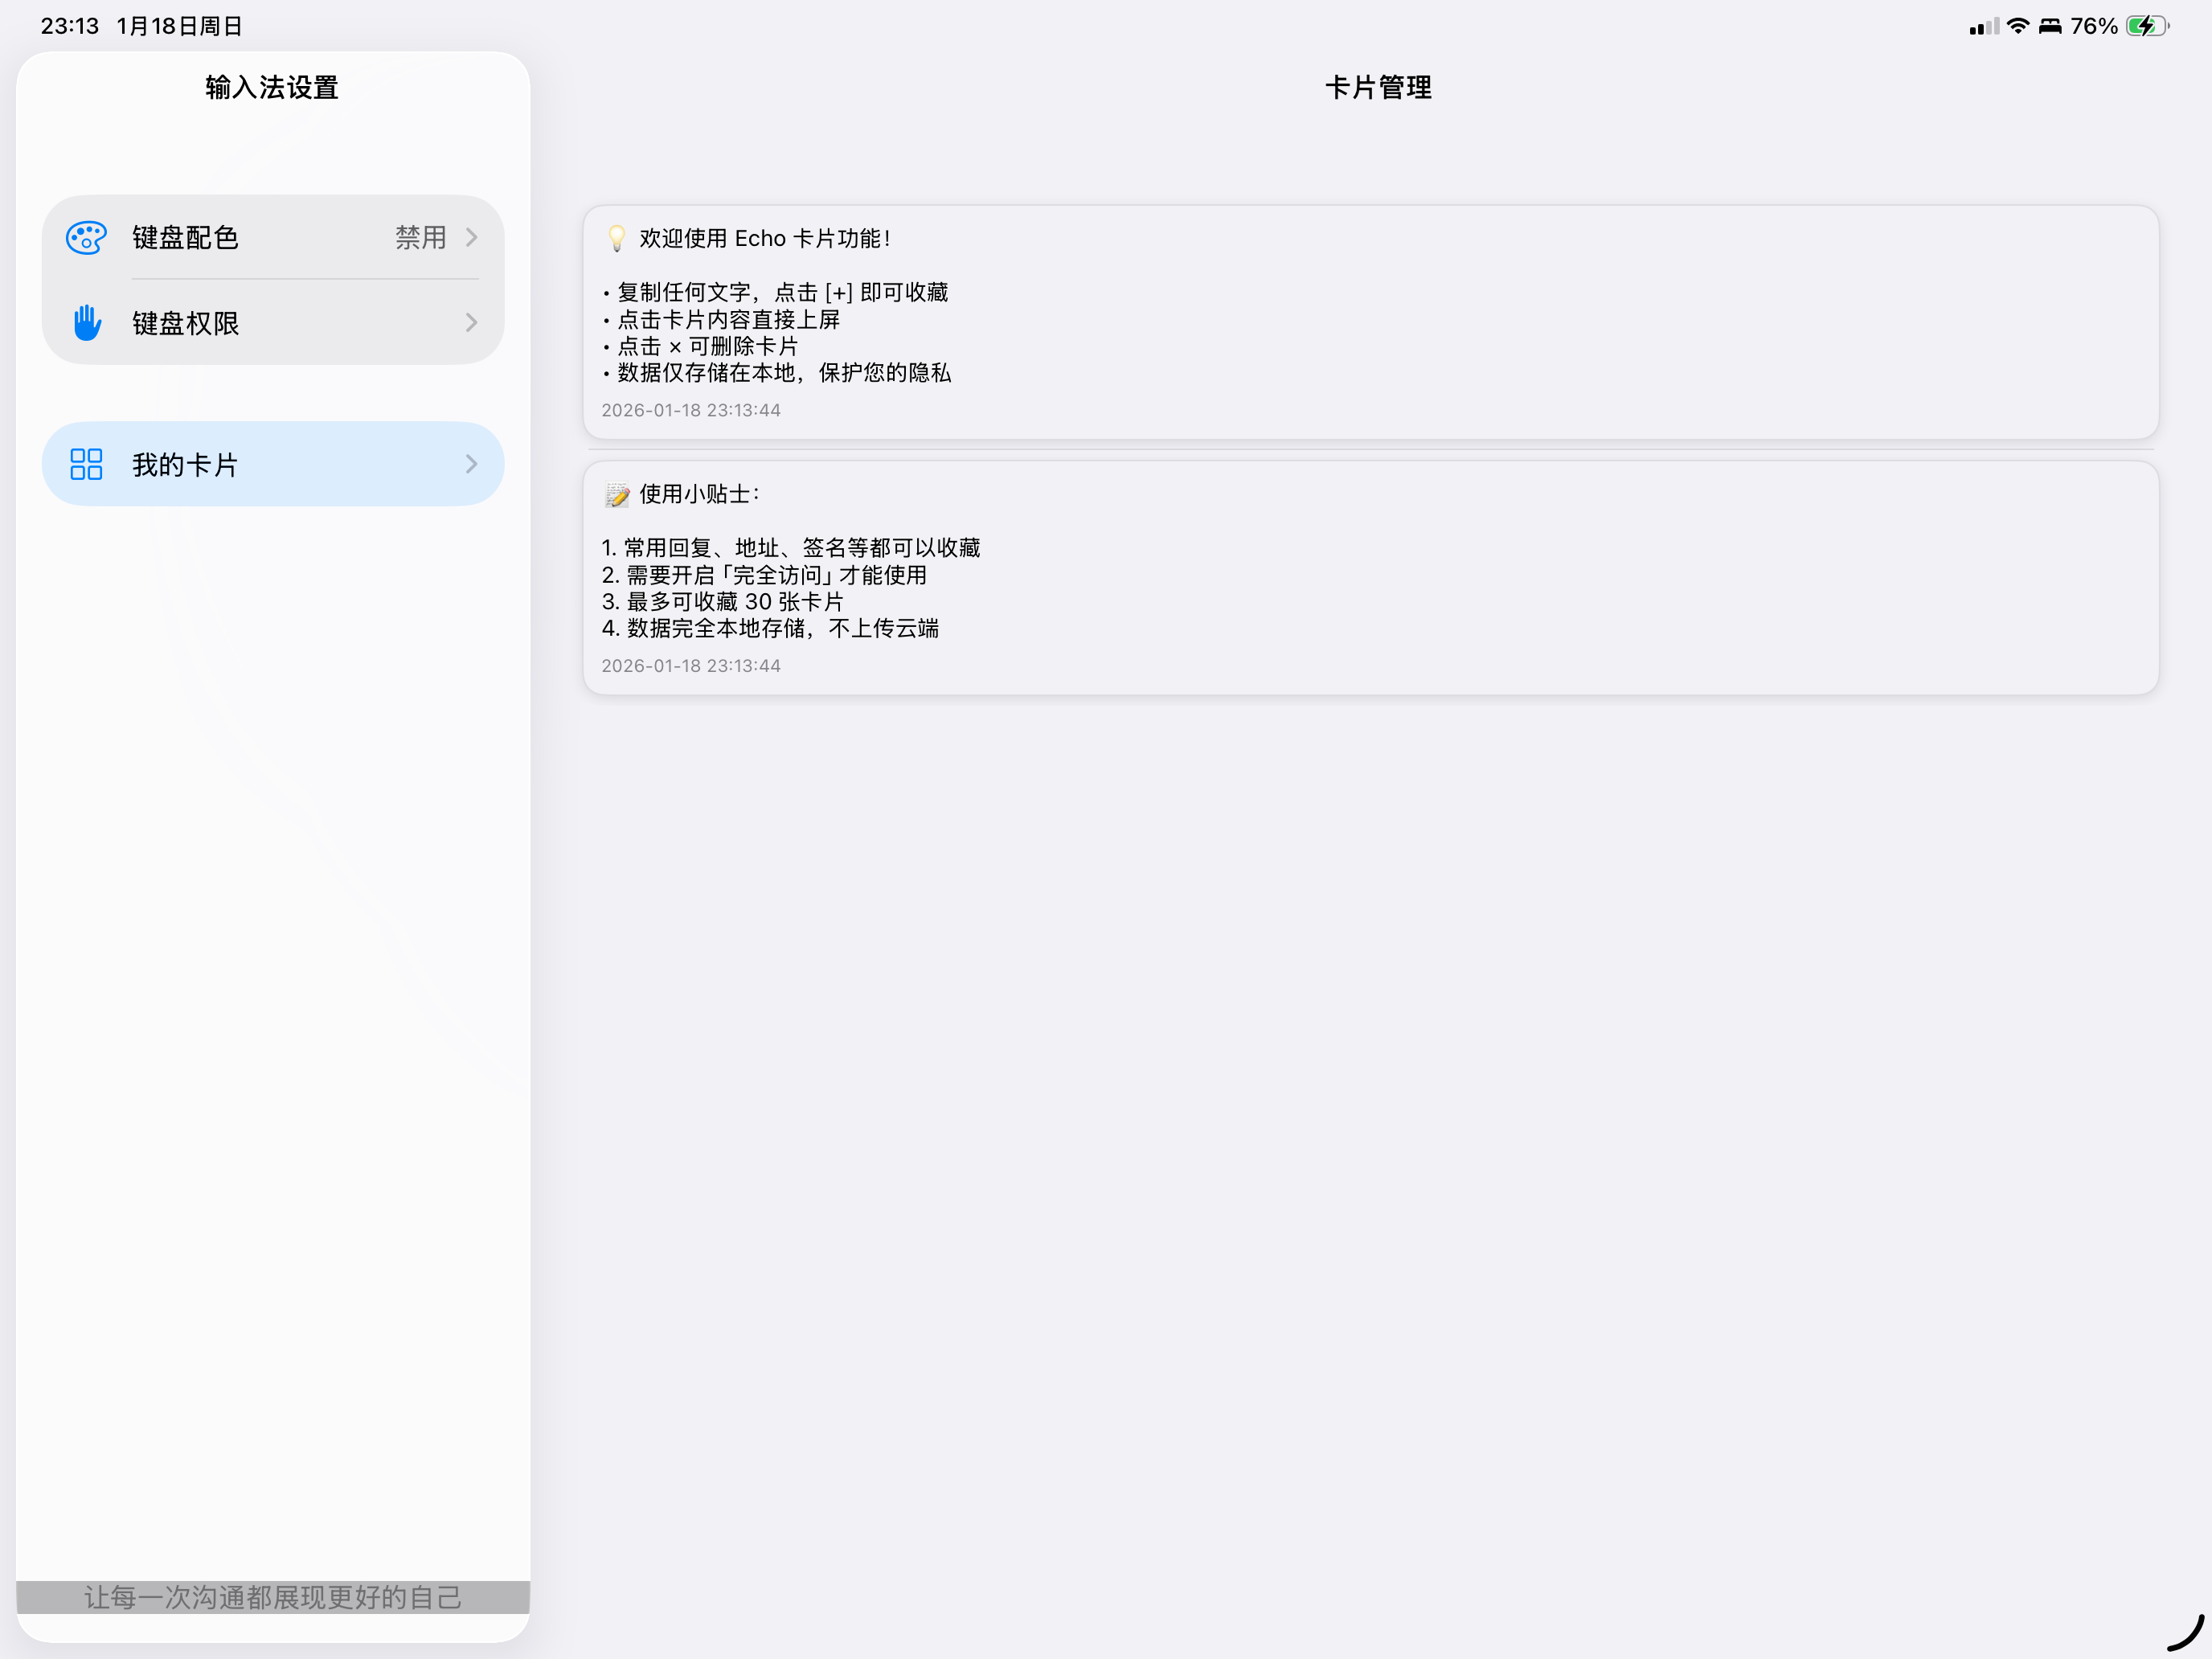Click the welcome card timestamp 2026-01-18 23:13:44

point(691,410)
